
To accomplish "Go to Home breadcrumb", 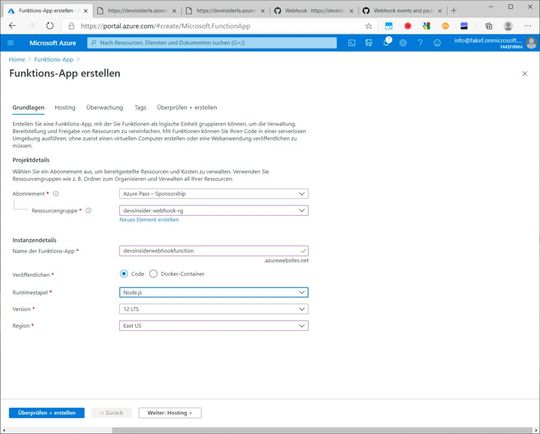I will tap(17, 60).
